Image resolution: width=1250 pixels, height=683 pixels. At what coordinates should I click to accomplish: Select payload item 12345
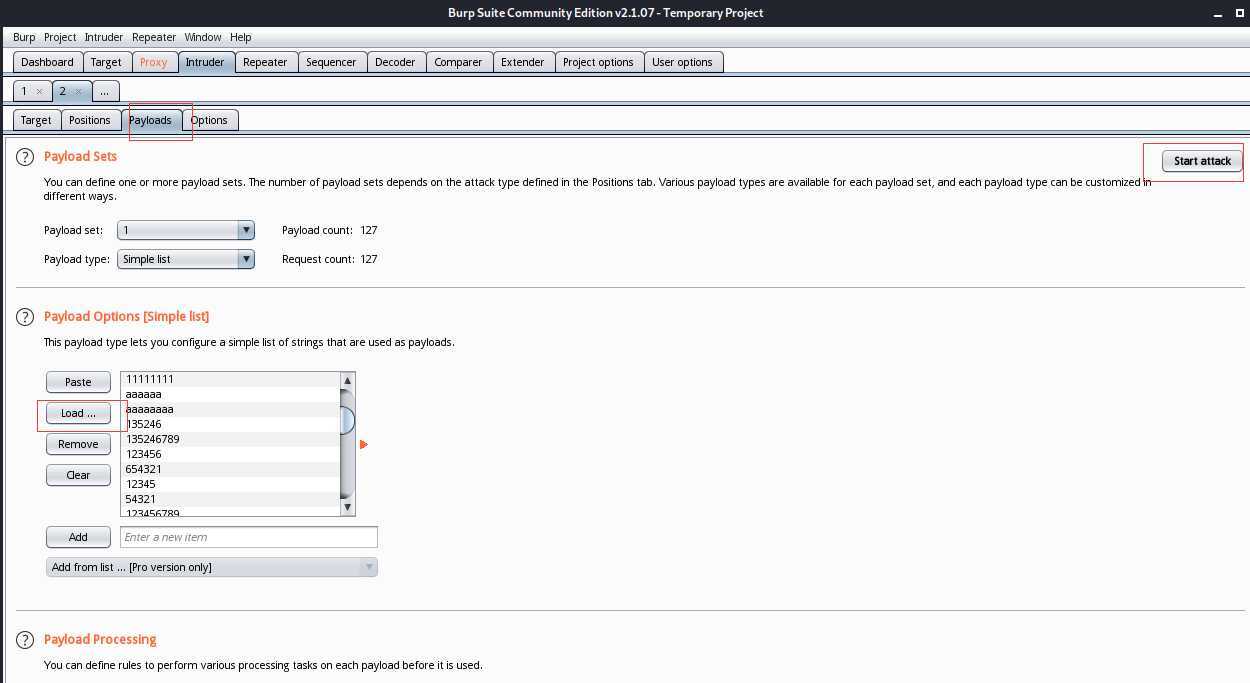click(x=231, y=484)
